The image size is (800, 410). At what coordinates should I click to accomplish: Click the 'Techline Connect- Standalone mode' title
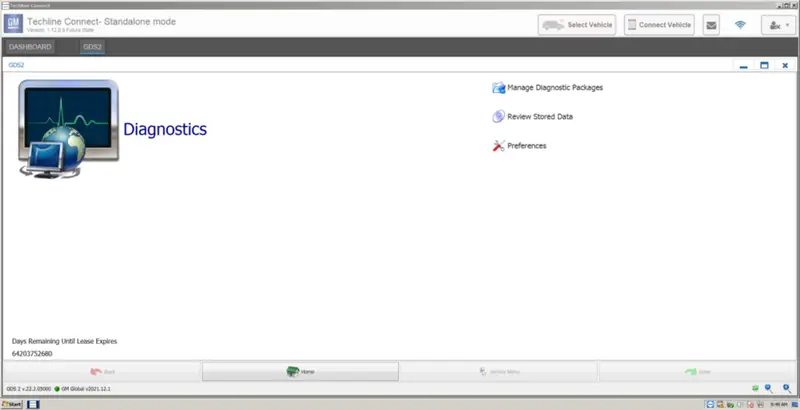[x=102, y=21]
